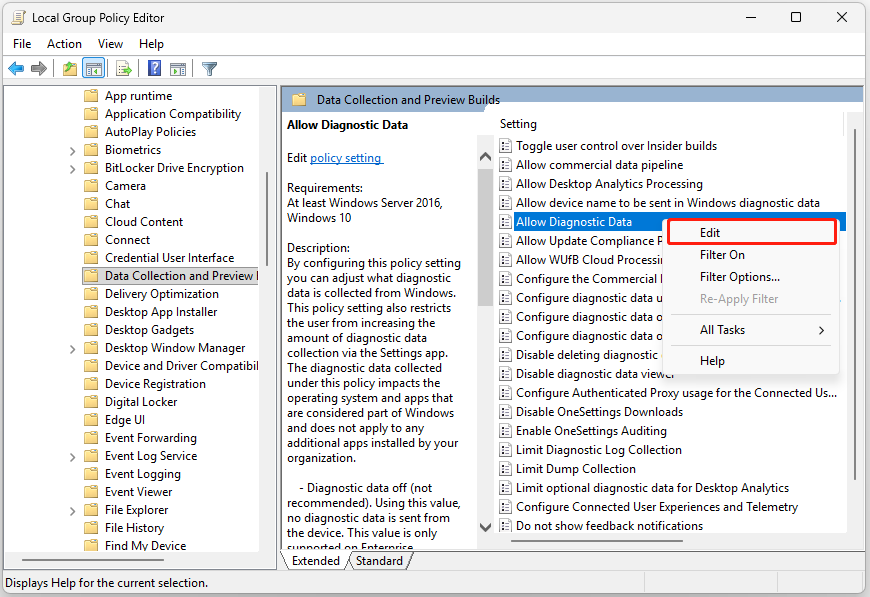Click the Back navigation arrow in the toolbar

pyautogui.click(x=17, y=68)
